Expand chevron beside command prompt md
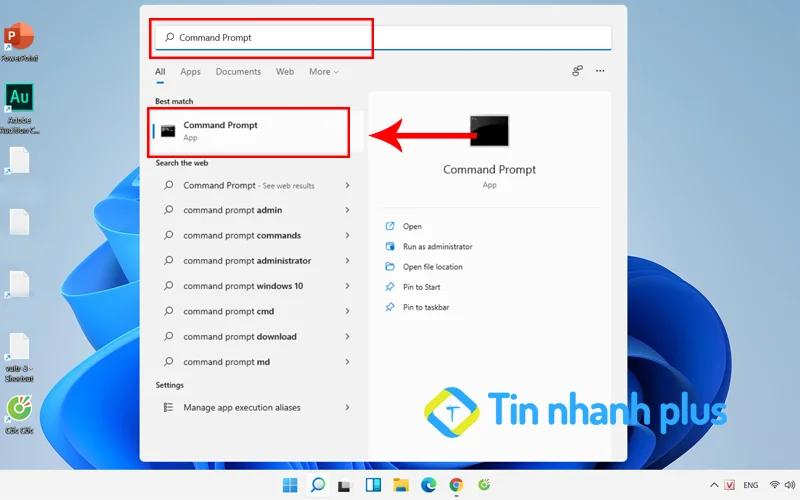The height and width of the screenshot is (500, 800). tap(347, 362)
